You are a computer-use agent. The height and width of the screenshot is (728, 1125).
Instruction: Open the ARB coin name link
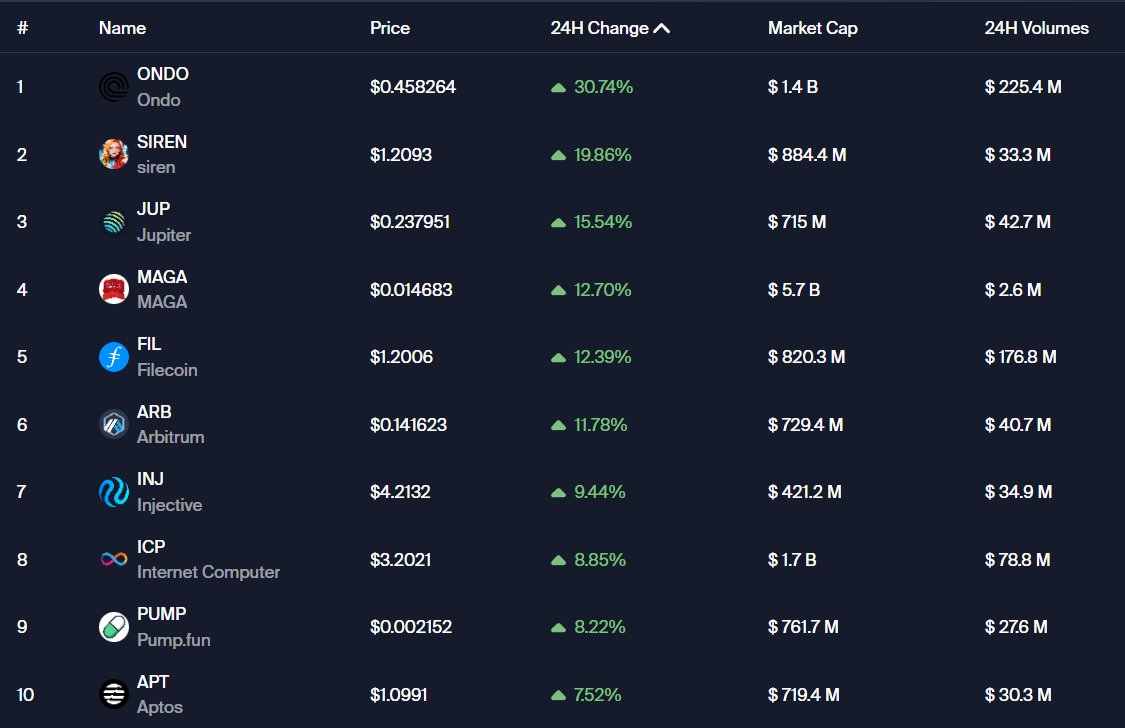click(154, 412)
